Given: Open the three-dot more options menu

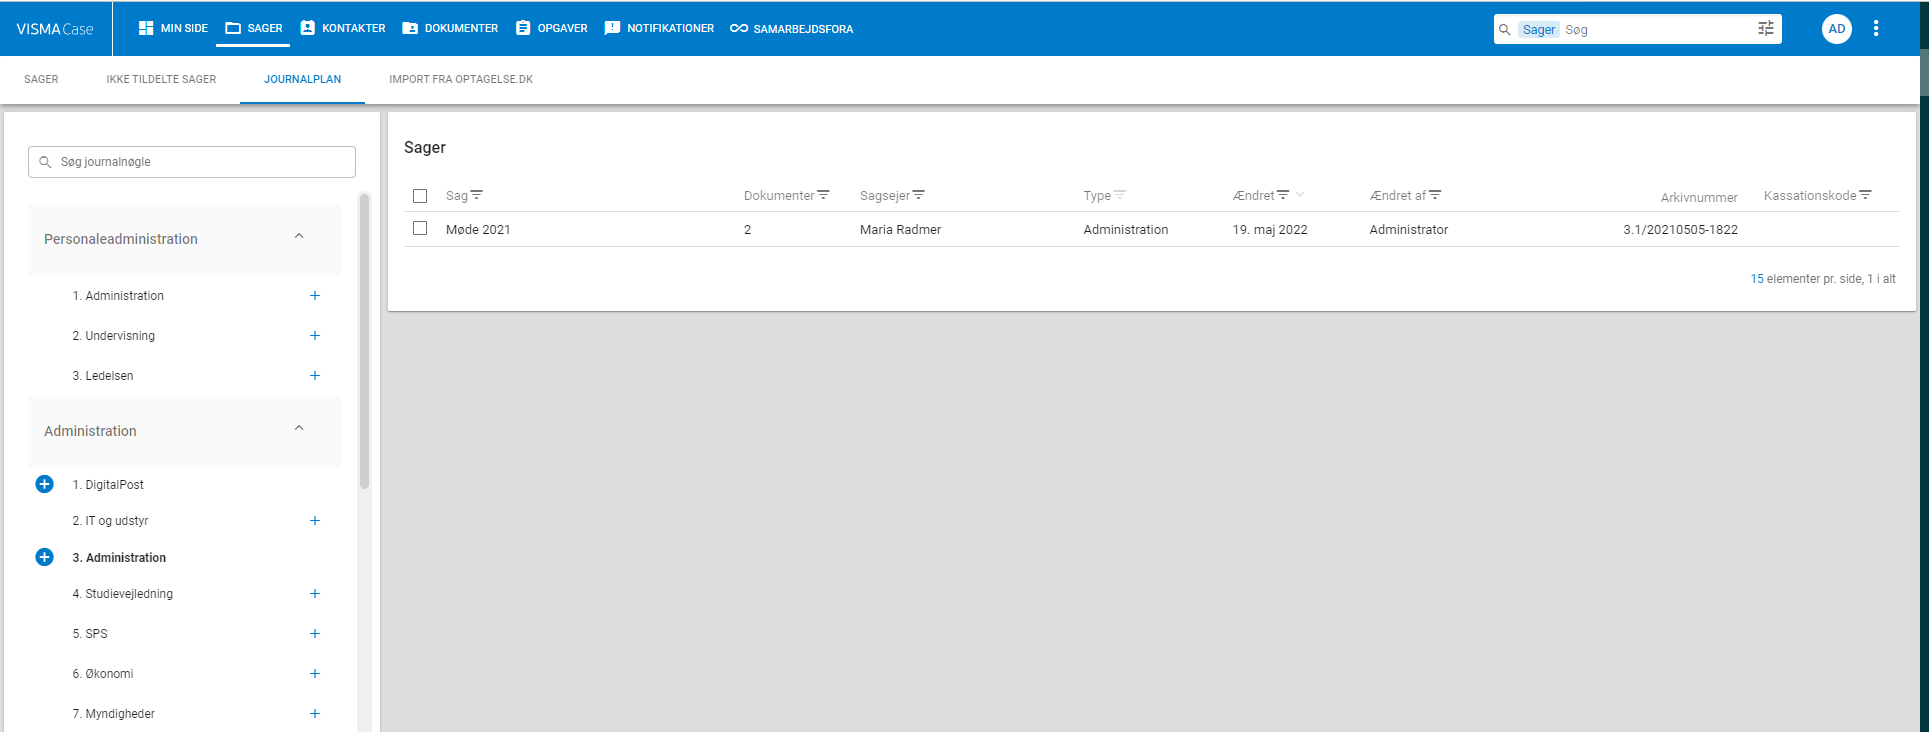Looking at the screenshot, I should 1876,29.
